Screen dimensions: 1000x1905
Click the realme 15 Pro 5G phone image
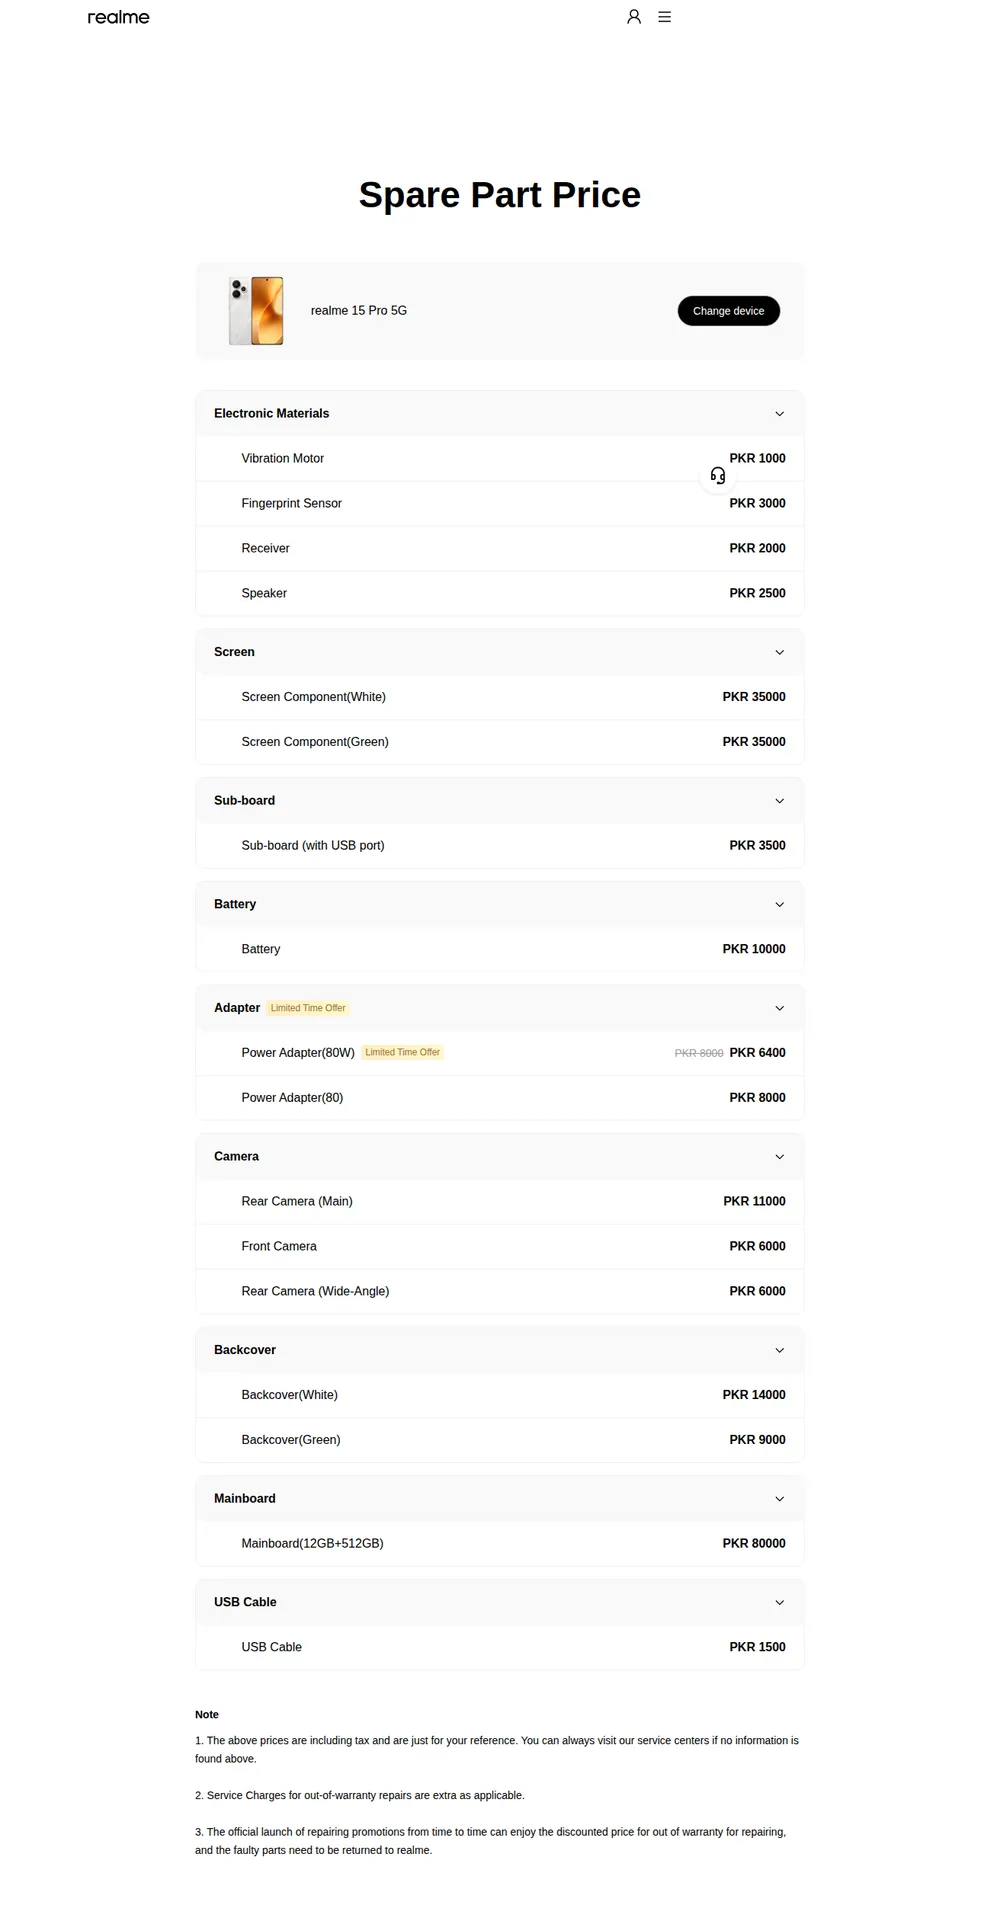(256, 311)
